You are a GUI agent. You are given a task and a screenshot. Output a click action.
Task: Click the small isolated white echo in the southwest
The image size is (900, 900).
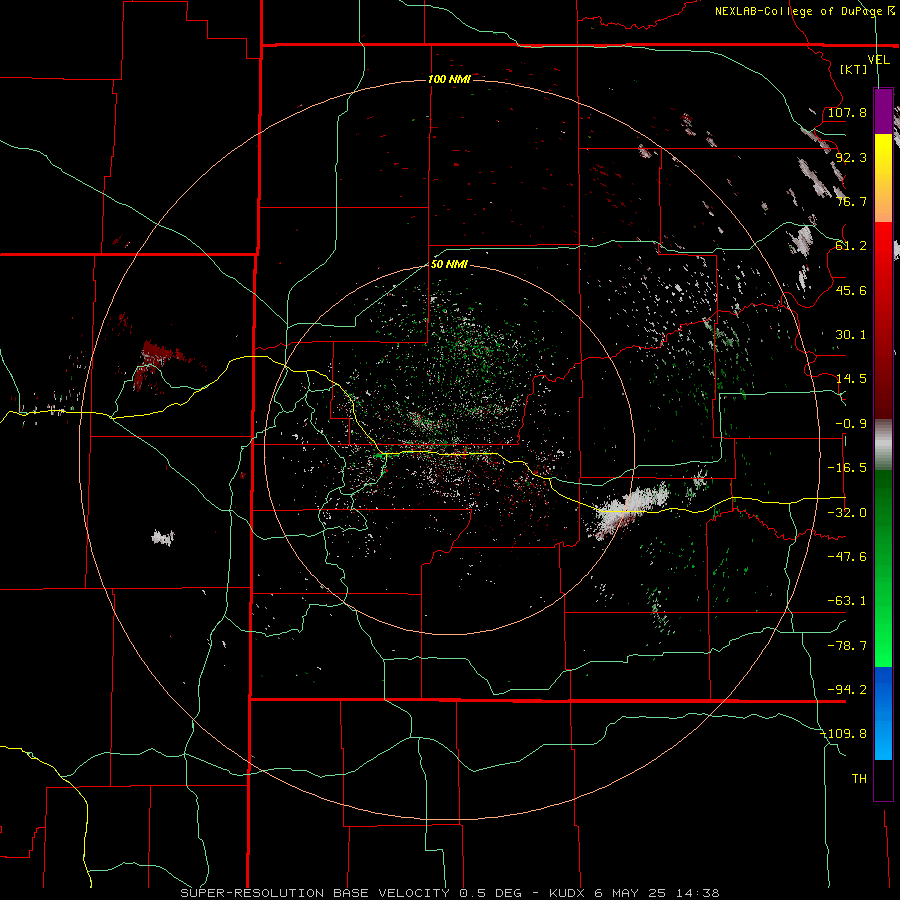163,538
